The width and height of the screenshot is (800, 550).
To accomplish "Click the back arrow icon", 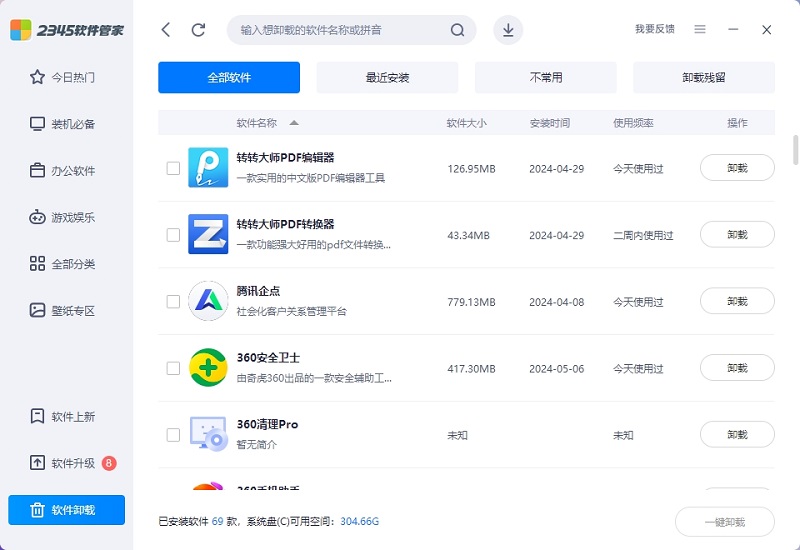I will point(166,30).
